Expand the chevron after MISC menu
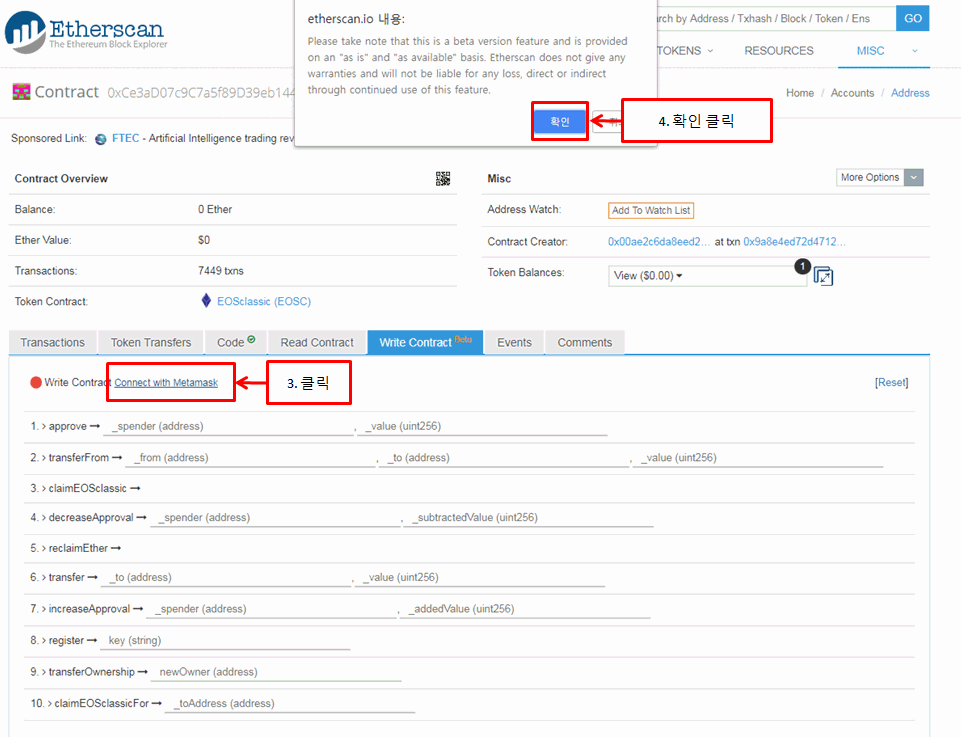This screenshot has width=961, height=737. (914, 51)
